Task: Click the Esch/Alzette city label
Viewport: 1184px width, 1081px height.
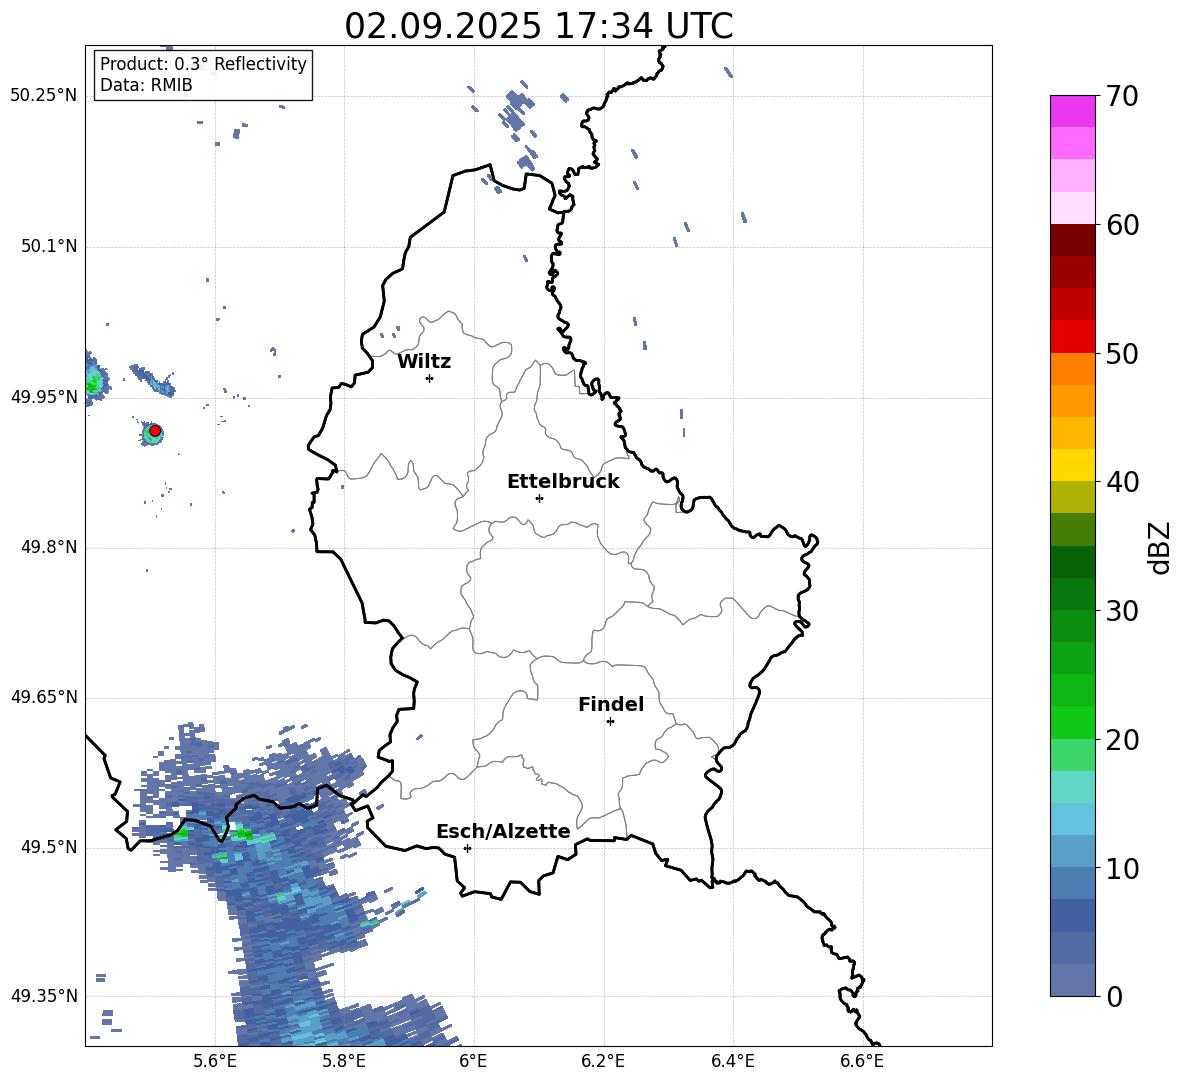Action: pyautogui.click(x=503, y=831)
